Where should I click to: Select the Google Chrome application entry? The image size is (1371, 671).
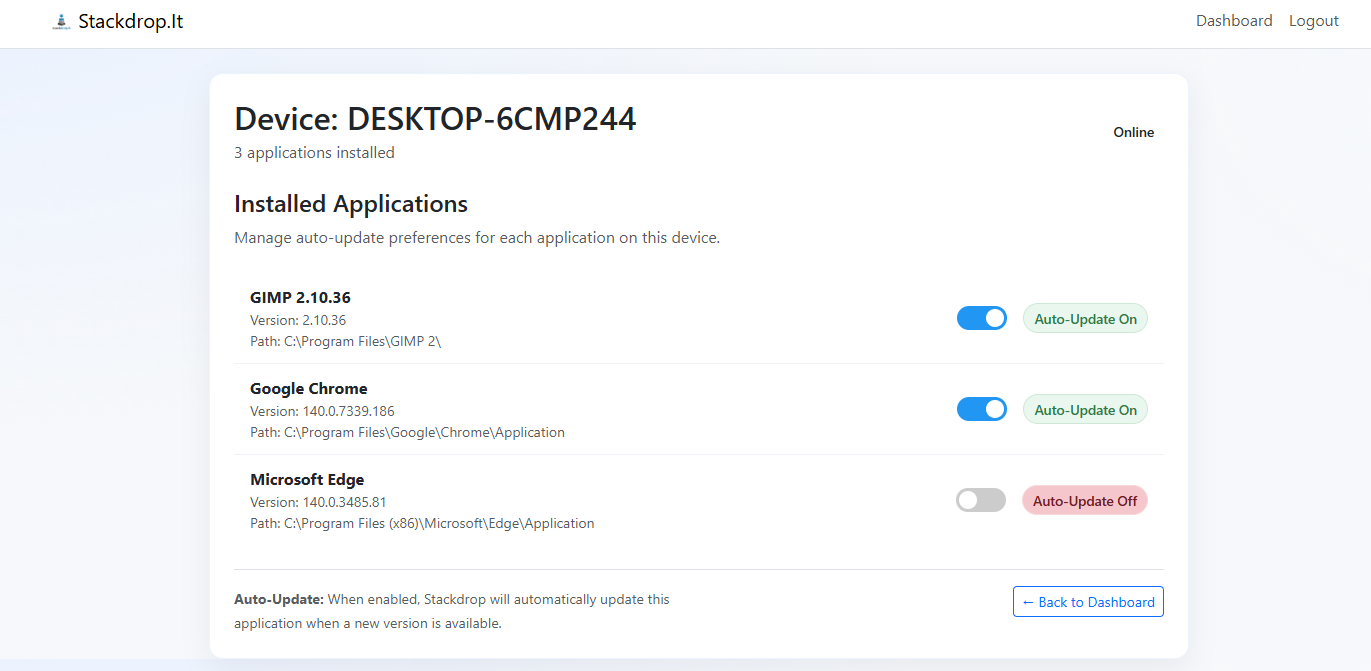tap(308, 388)
